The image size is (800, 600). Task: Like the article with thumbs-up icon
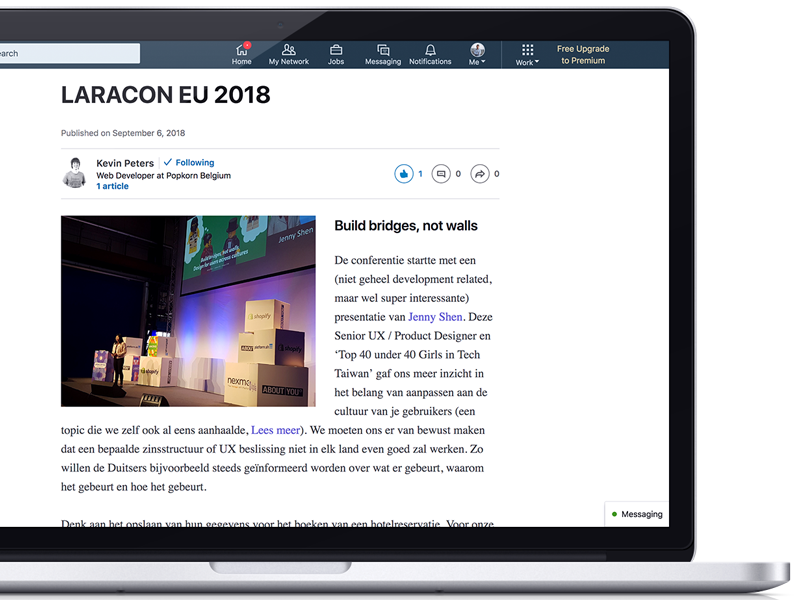coord(404,174)
